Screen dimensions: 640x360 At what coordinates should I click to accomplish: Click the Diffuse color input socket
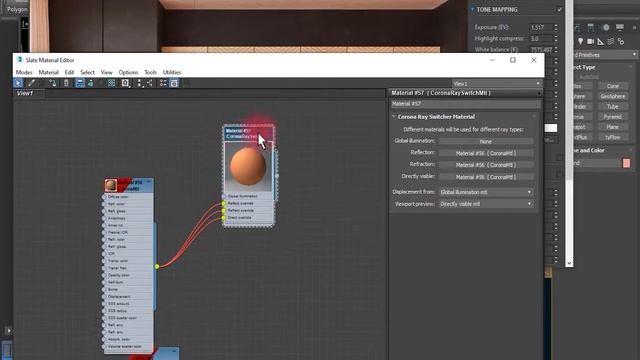pyautogui.click(x=104, y=197)
